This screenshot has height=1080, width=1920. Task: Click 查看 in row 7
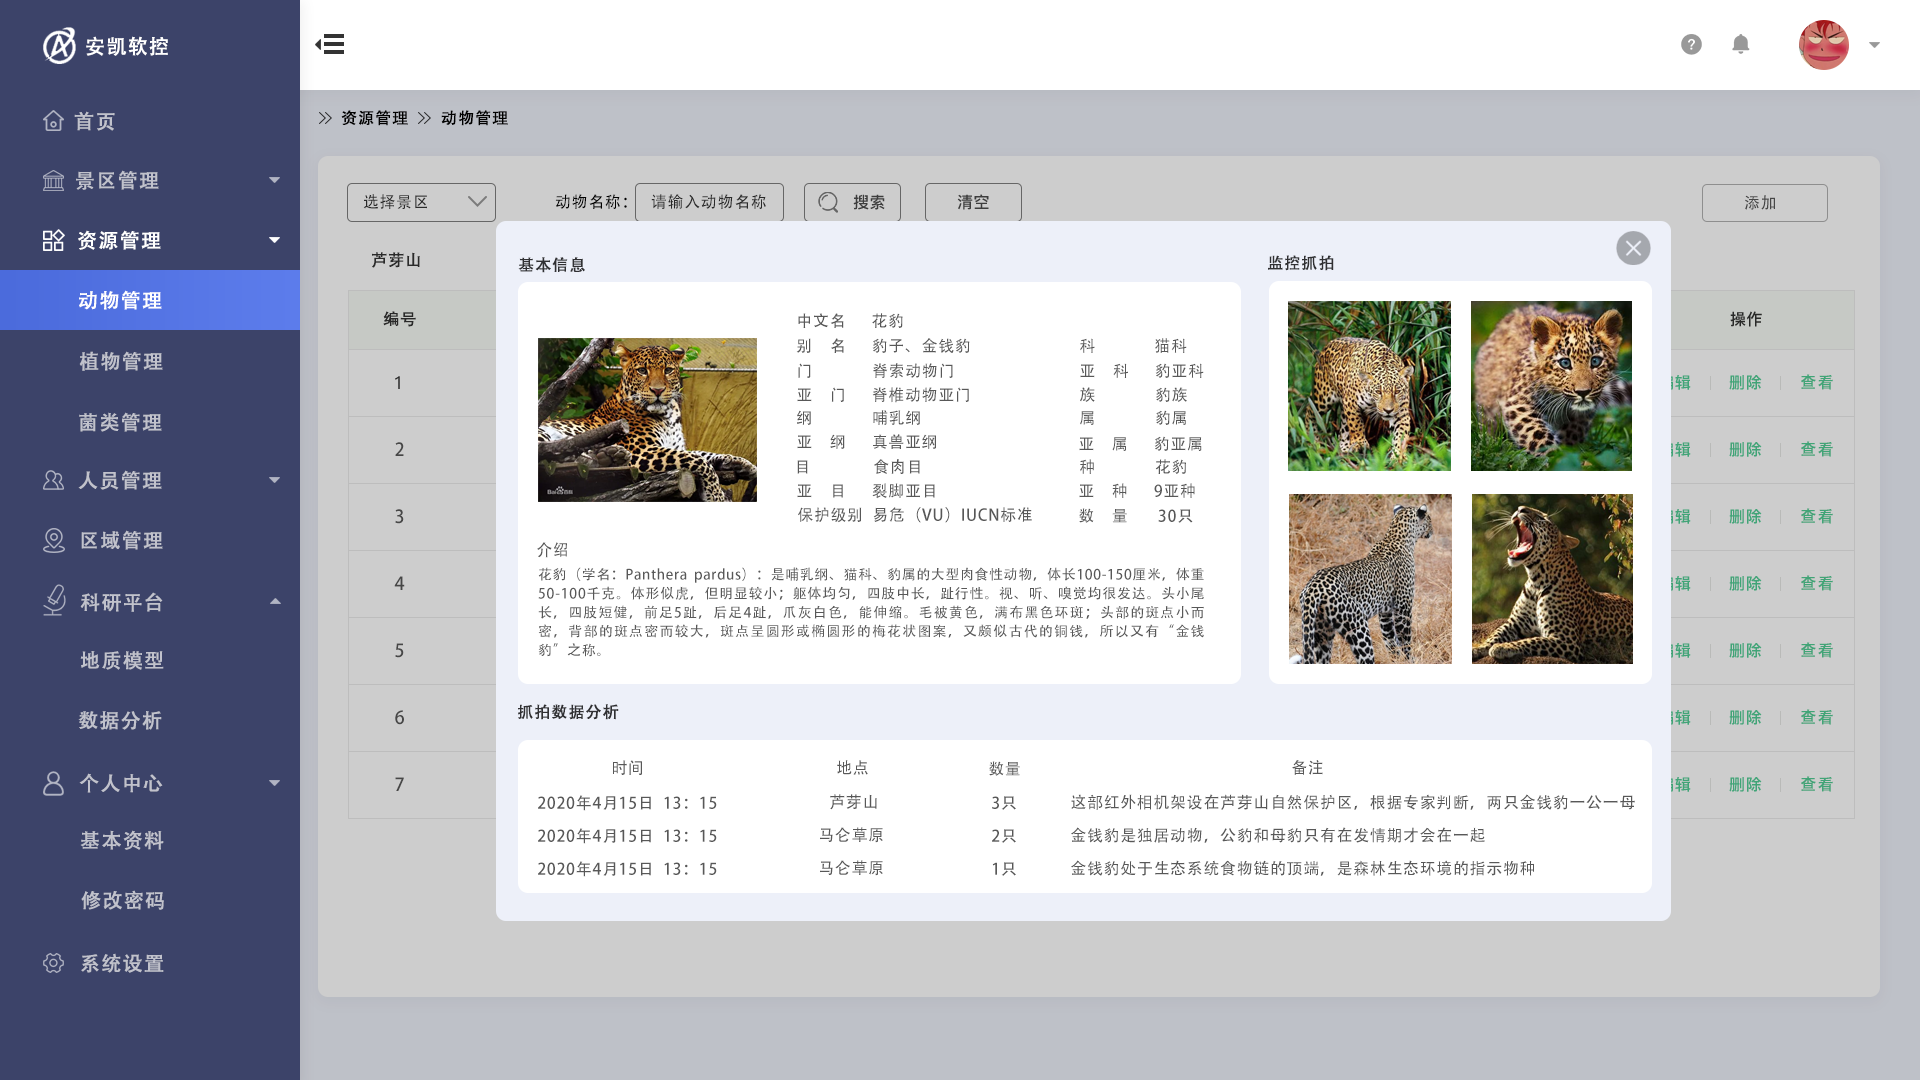click(x=1816, y=784)
